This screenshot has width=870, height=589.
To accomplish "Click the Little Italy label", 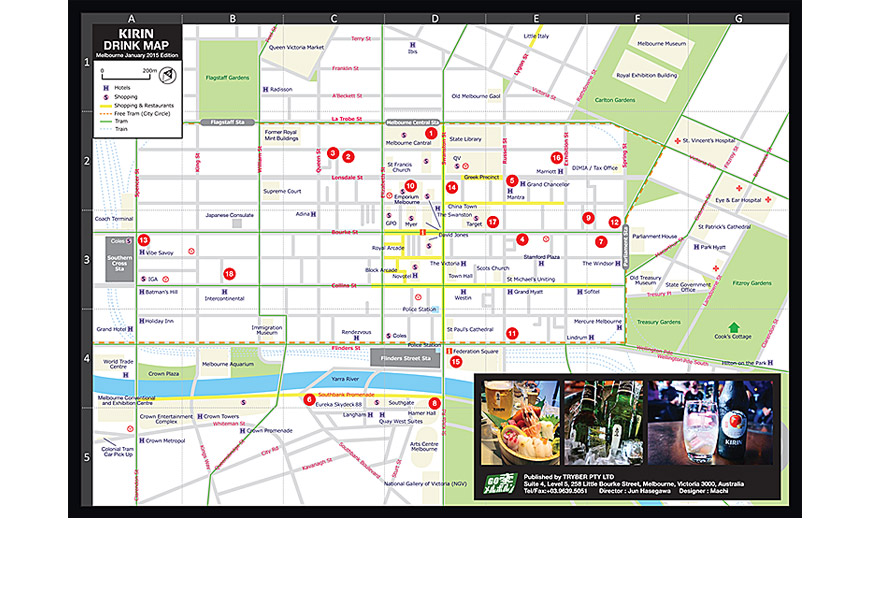I will (536, 36).
